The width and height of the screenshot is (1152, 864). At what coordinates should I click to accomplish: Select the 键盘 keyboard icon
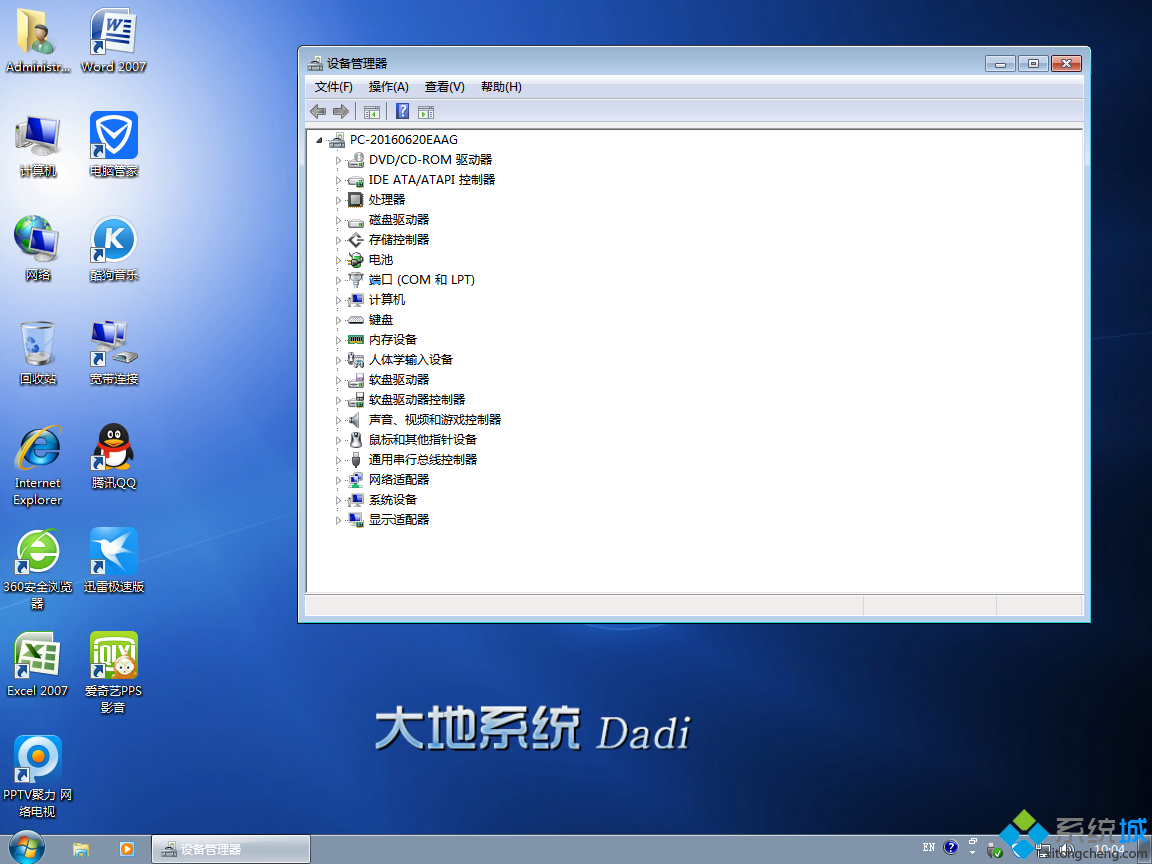point(356,320)
